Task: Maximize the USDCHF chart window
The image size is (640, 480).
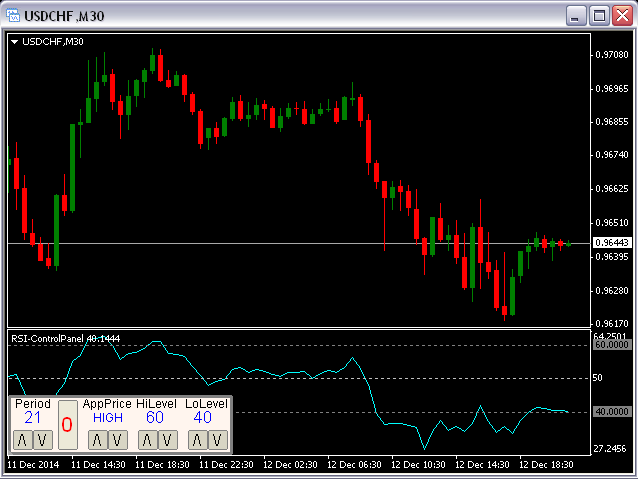Action: pos(599,16)
